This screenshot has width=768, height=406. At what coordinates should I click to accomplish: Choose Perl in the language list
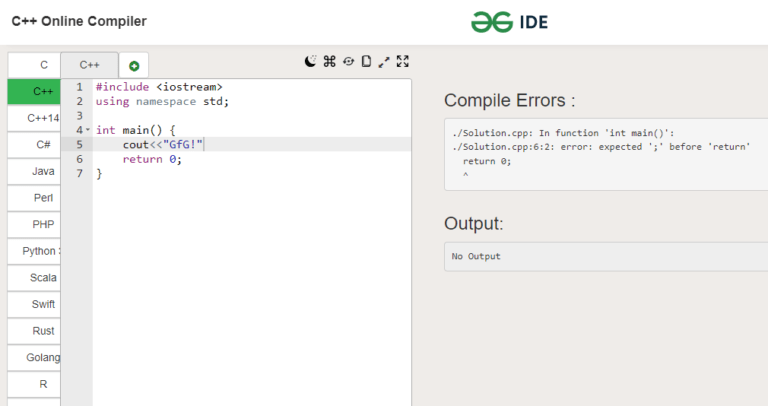click(34, 198)
